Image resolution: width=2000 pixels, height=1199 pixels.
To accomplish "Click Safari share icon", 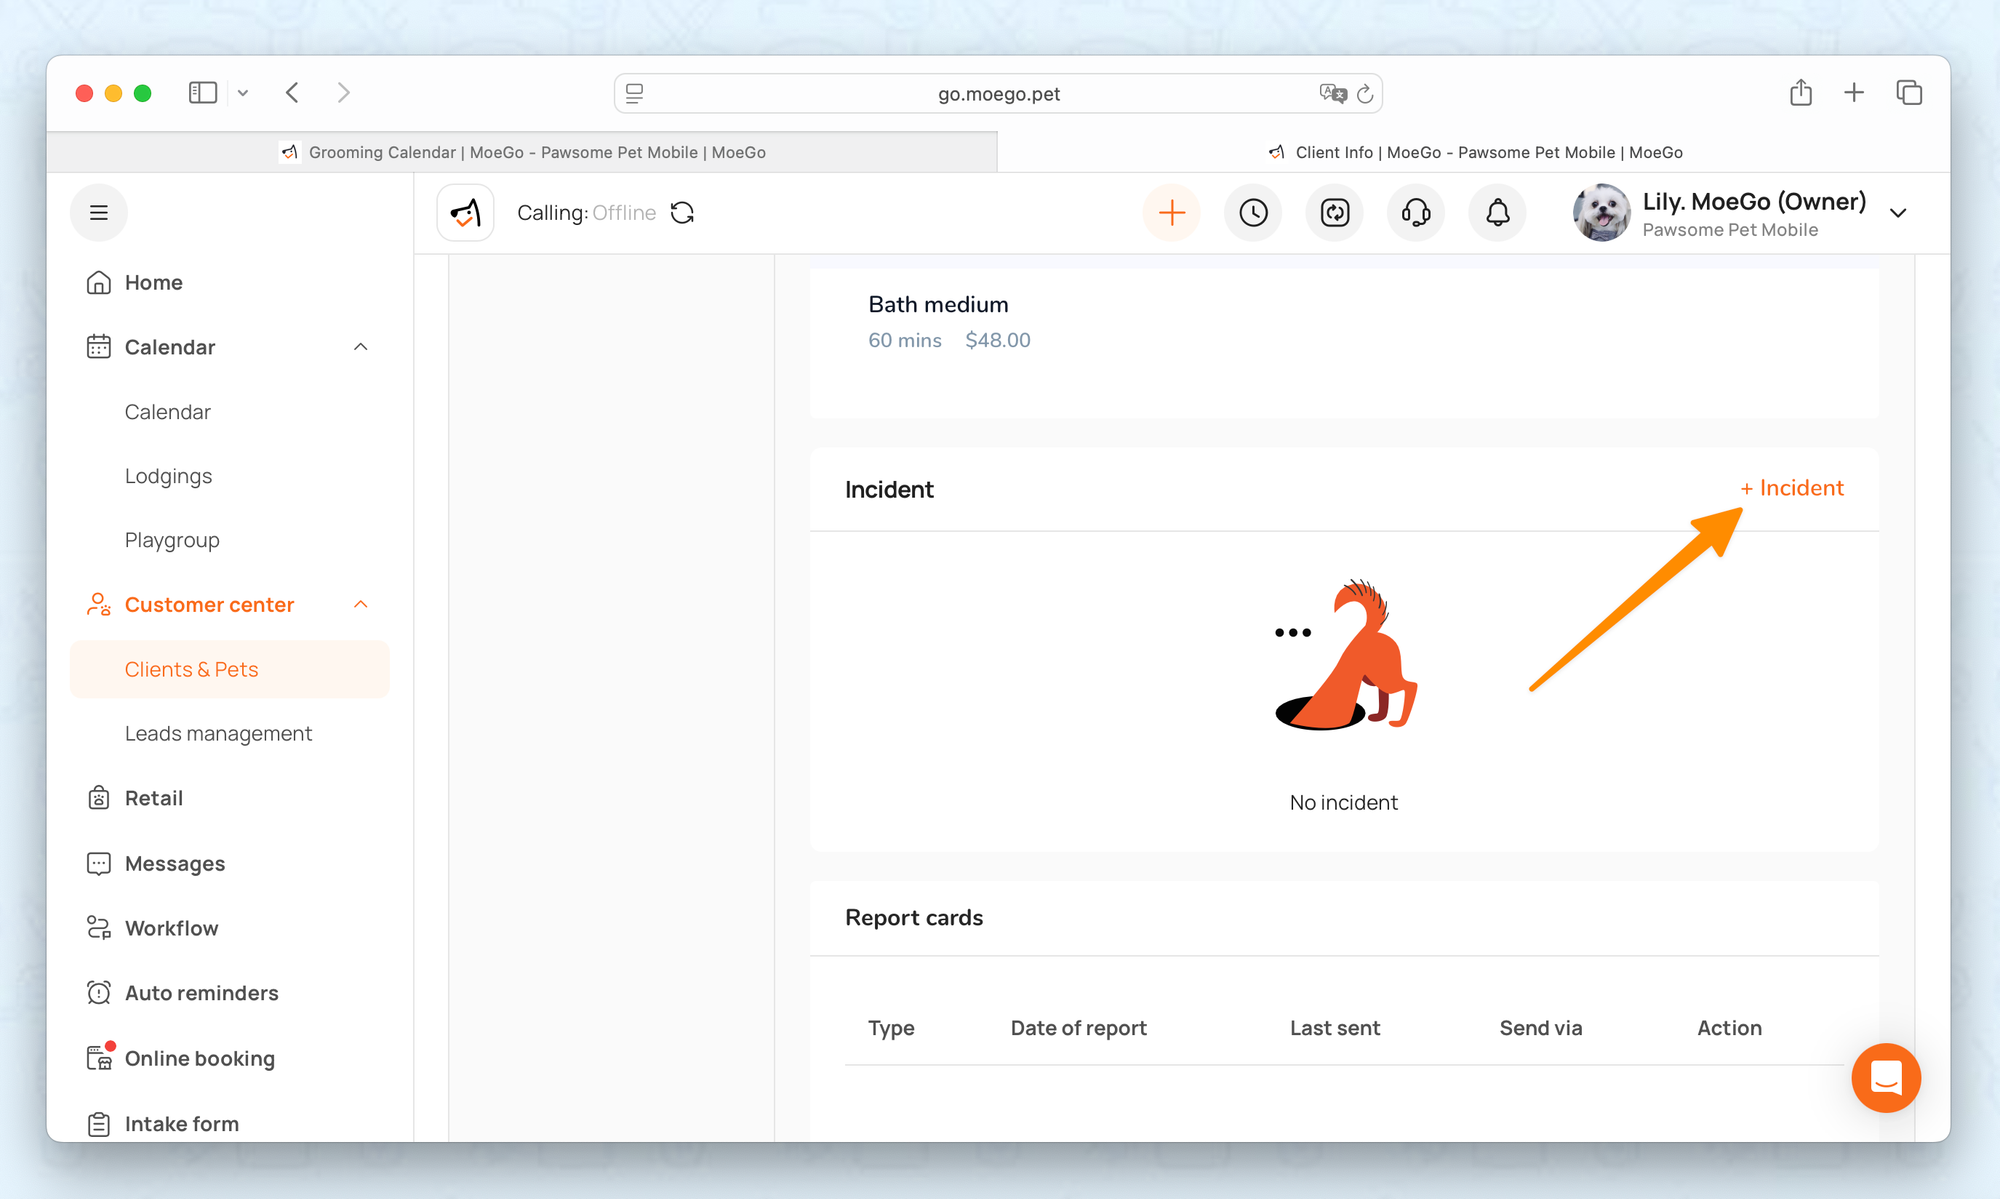I will (1800, 93).
